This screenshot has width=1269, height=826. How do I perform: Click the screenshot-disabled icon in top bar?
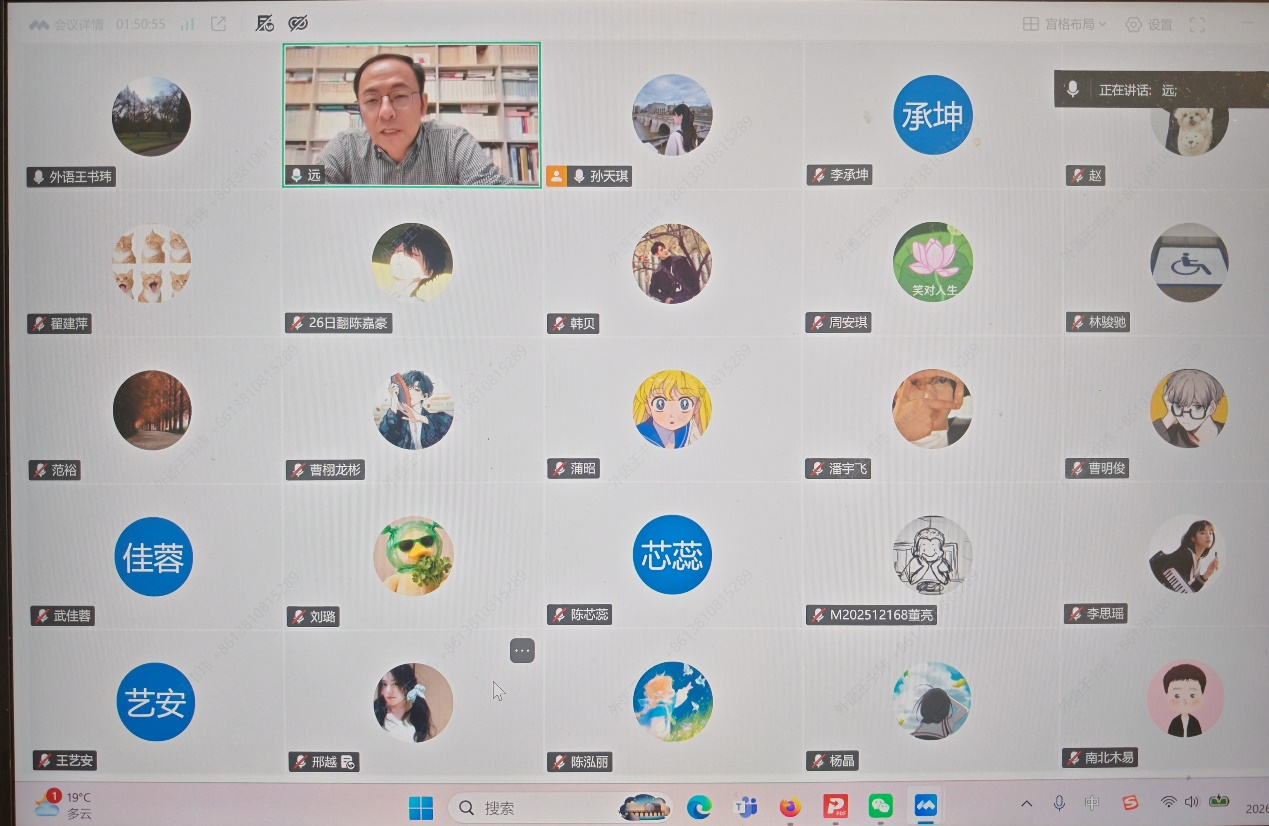(265, 23)
